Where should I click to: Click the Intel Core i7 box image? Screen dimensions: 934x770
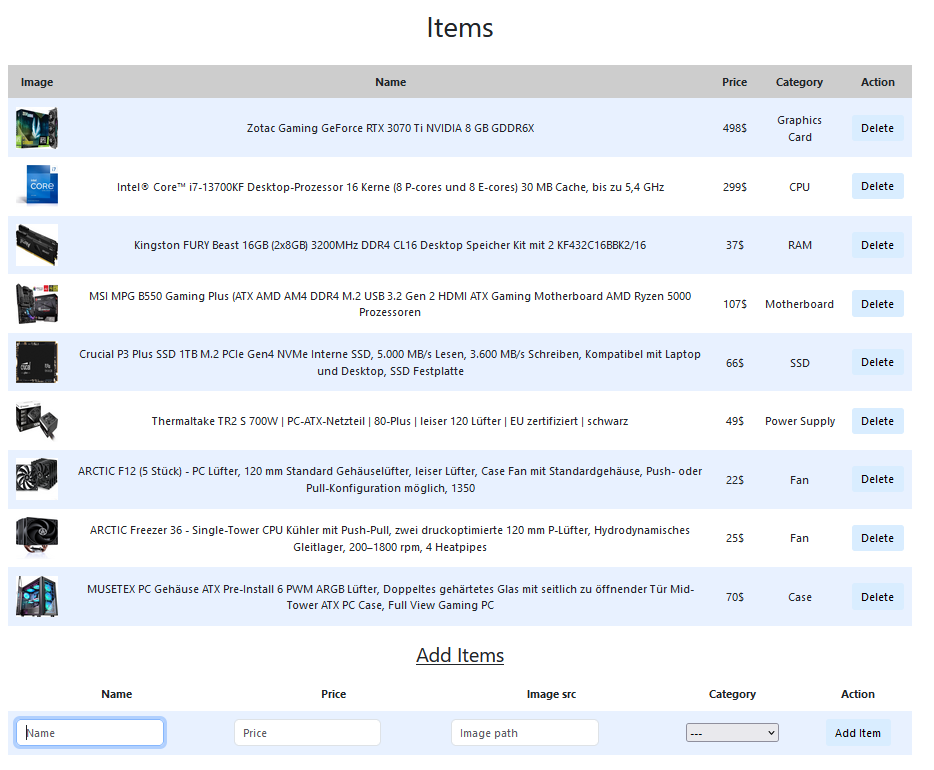37,186
